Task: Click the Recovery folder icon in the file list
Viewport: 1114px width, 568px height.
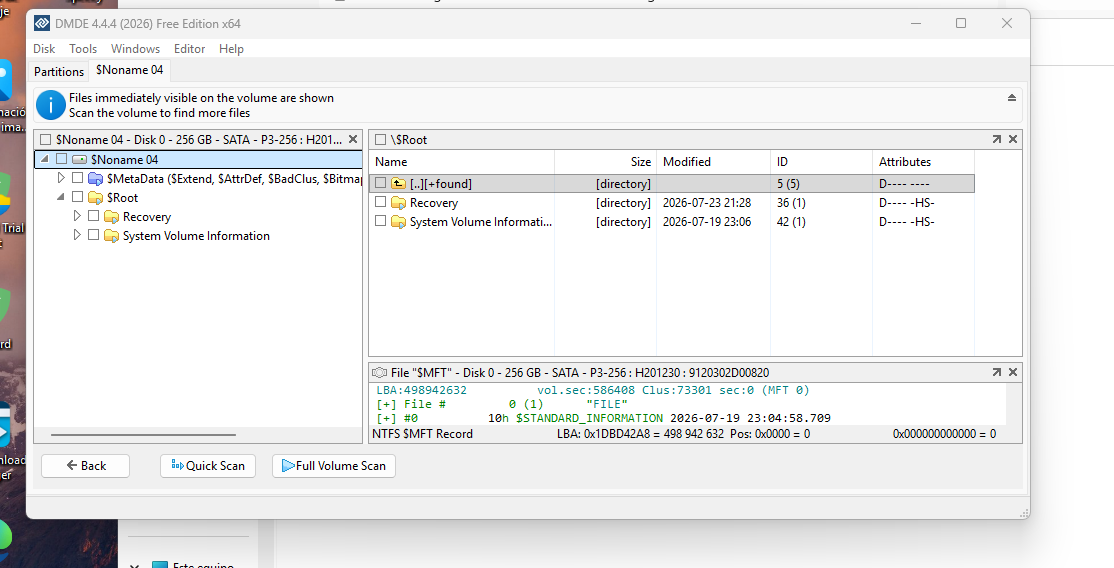Action: (399, 203)
